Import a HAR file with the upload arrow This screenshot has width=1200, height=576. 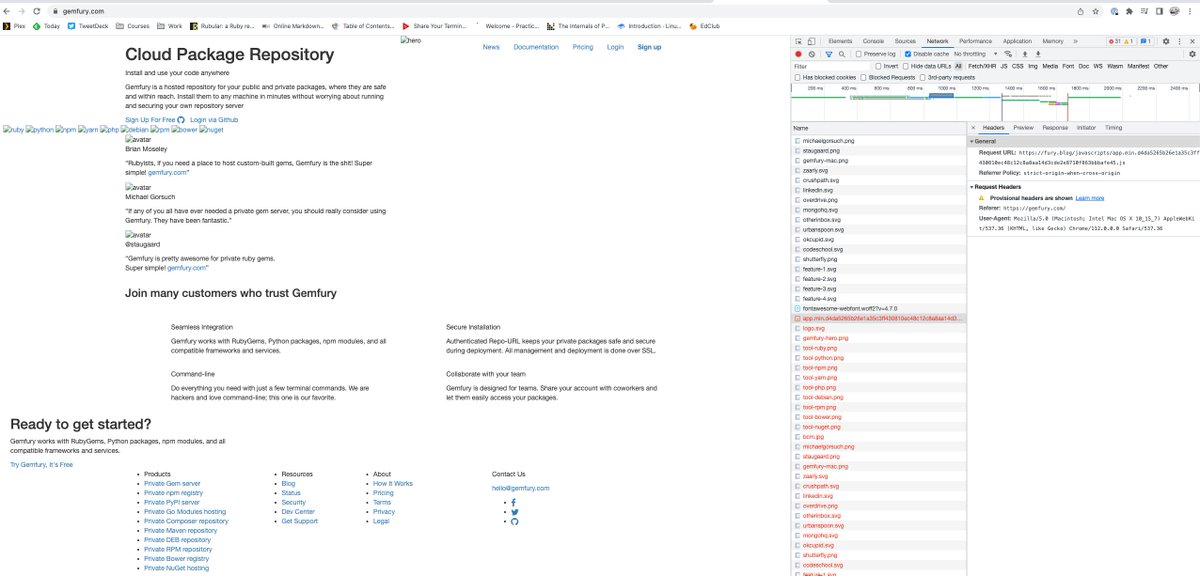coord(1024,54)
